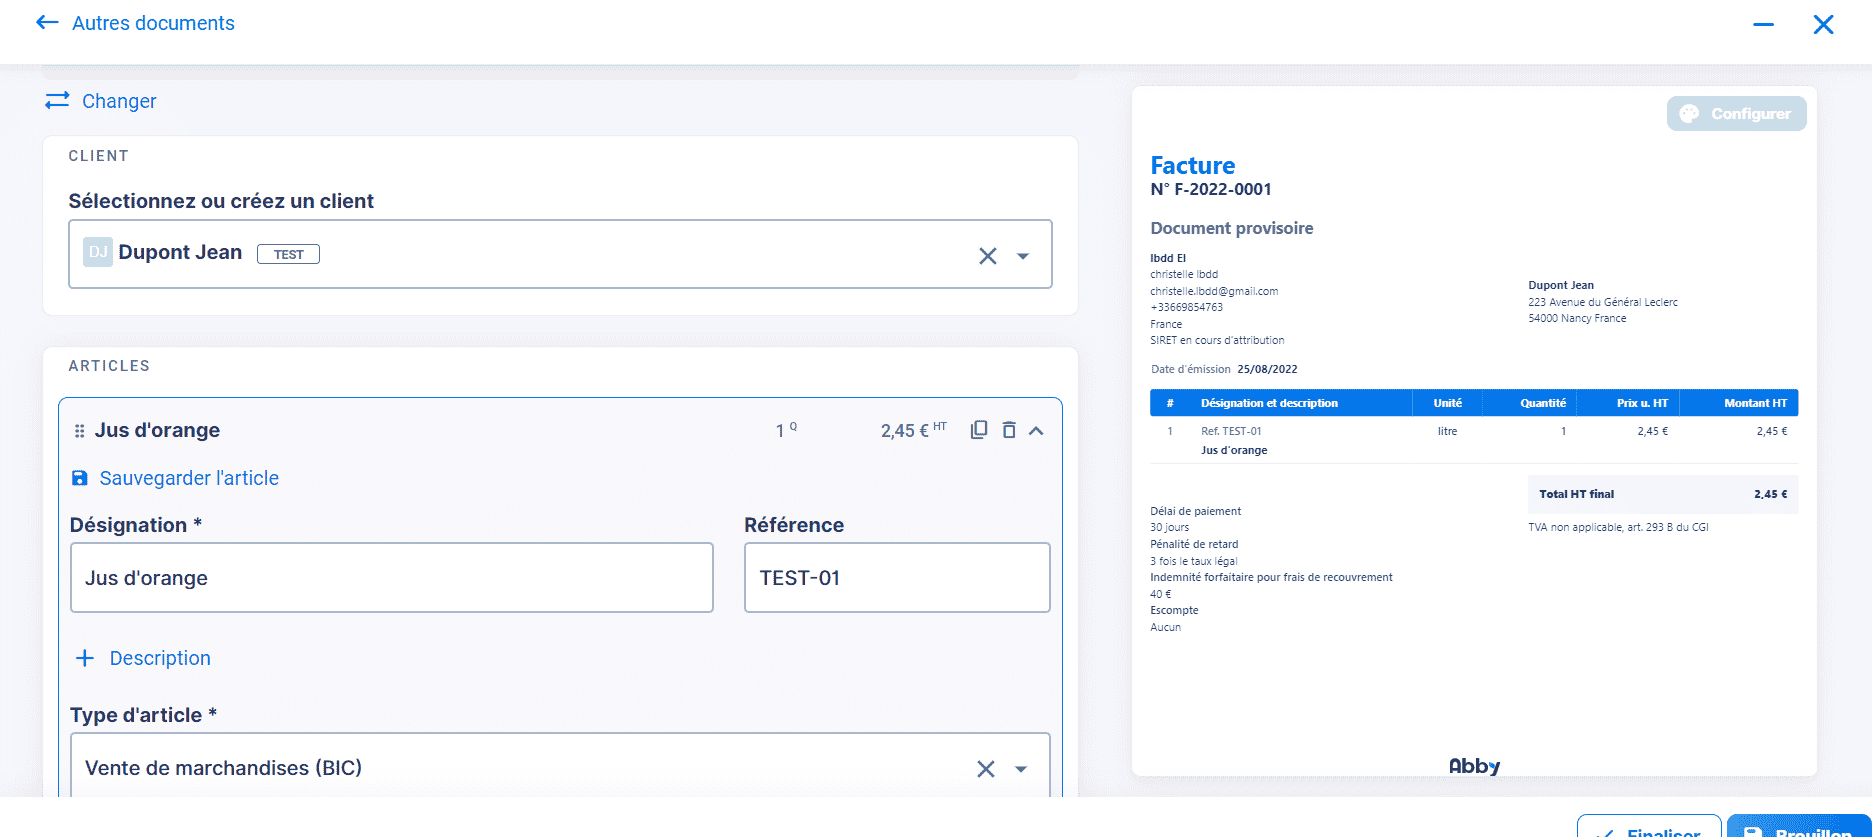Open the Type d'article dropdown arrow
Screen dimensions: 1872x837
[x=1021, y=769]
